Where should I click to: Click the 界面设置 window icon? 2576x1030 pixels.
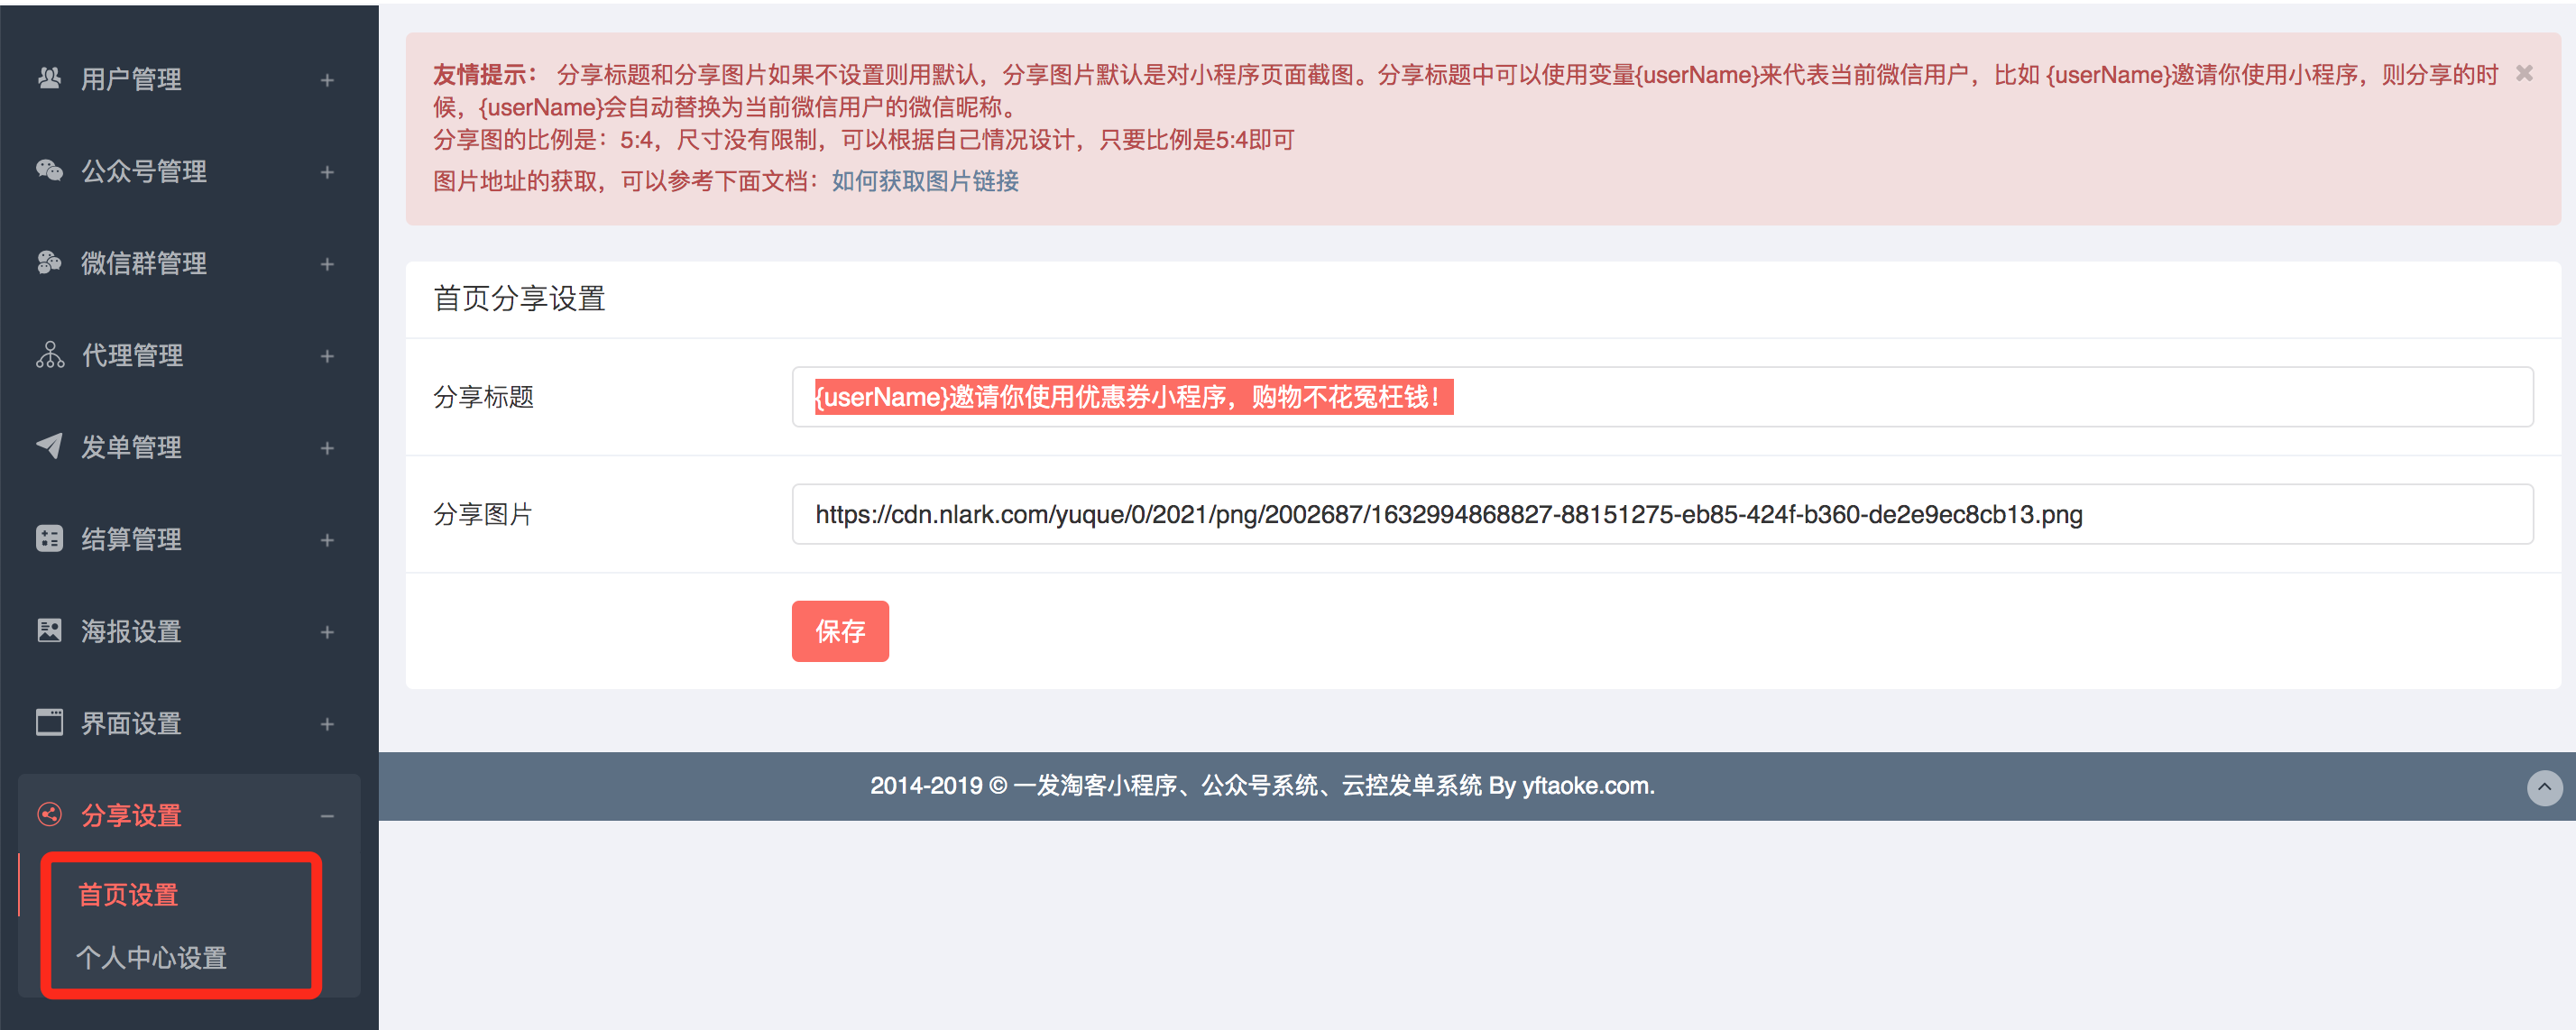[49, 723]
